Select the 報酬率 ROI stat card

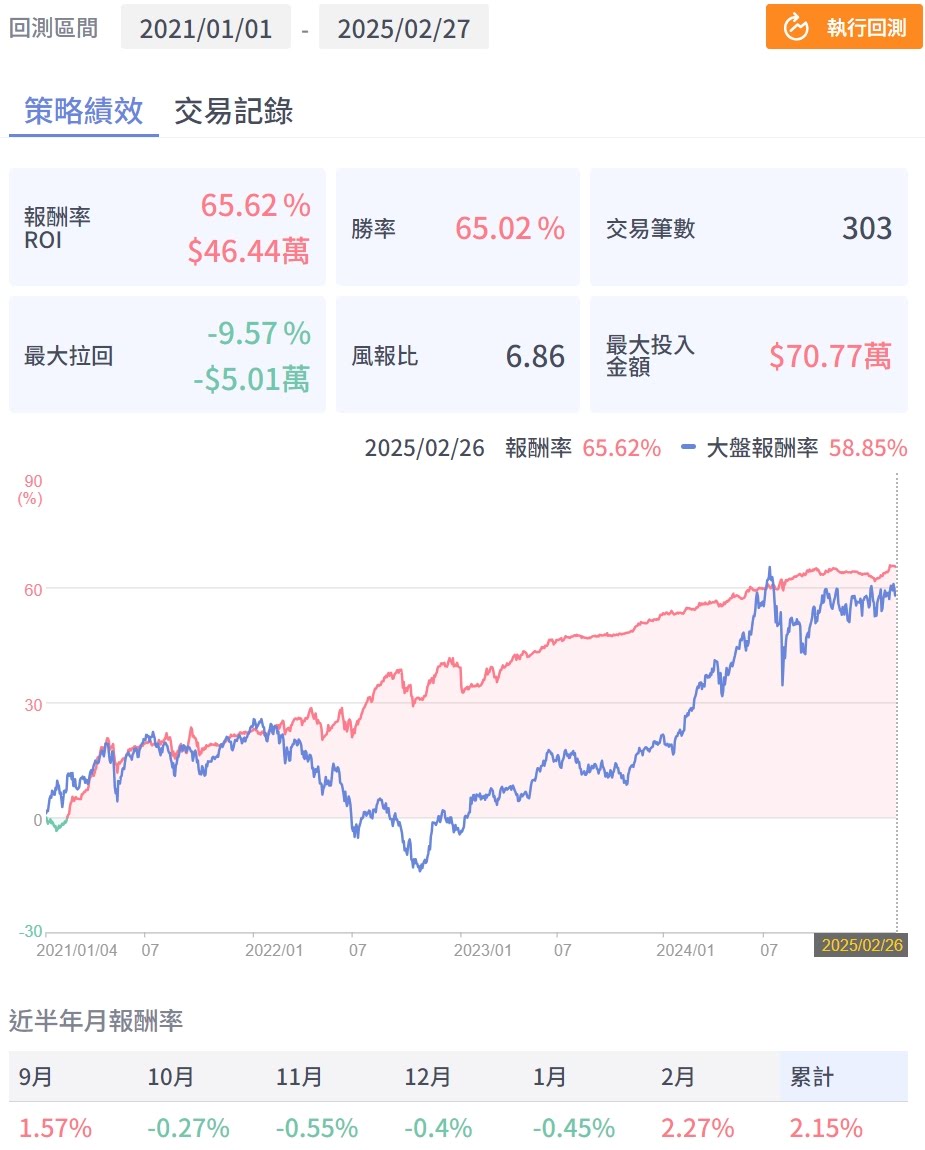pos(167,228)
